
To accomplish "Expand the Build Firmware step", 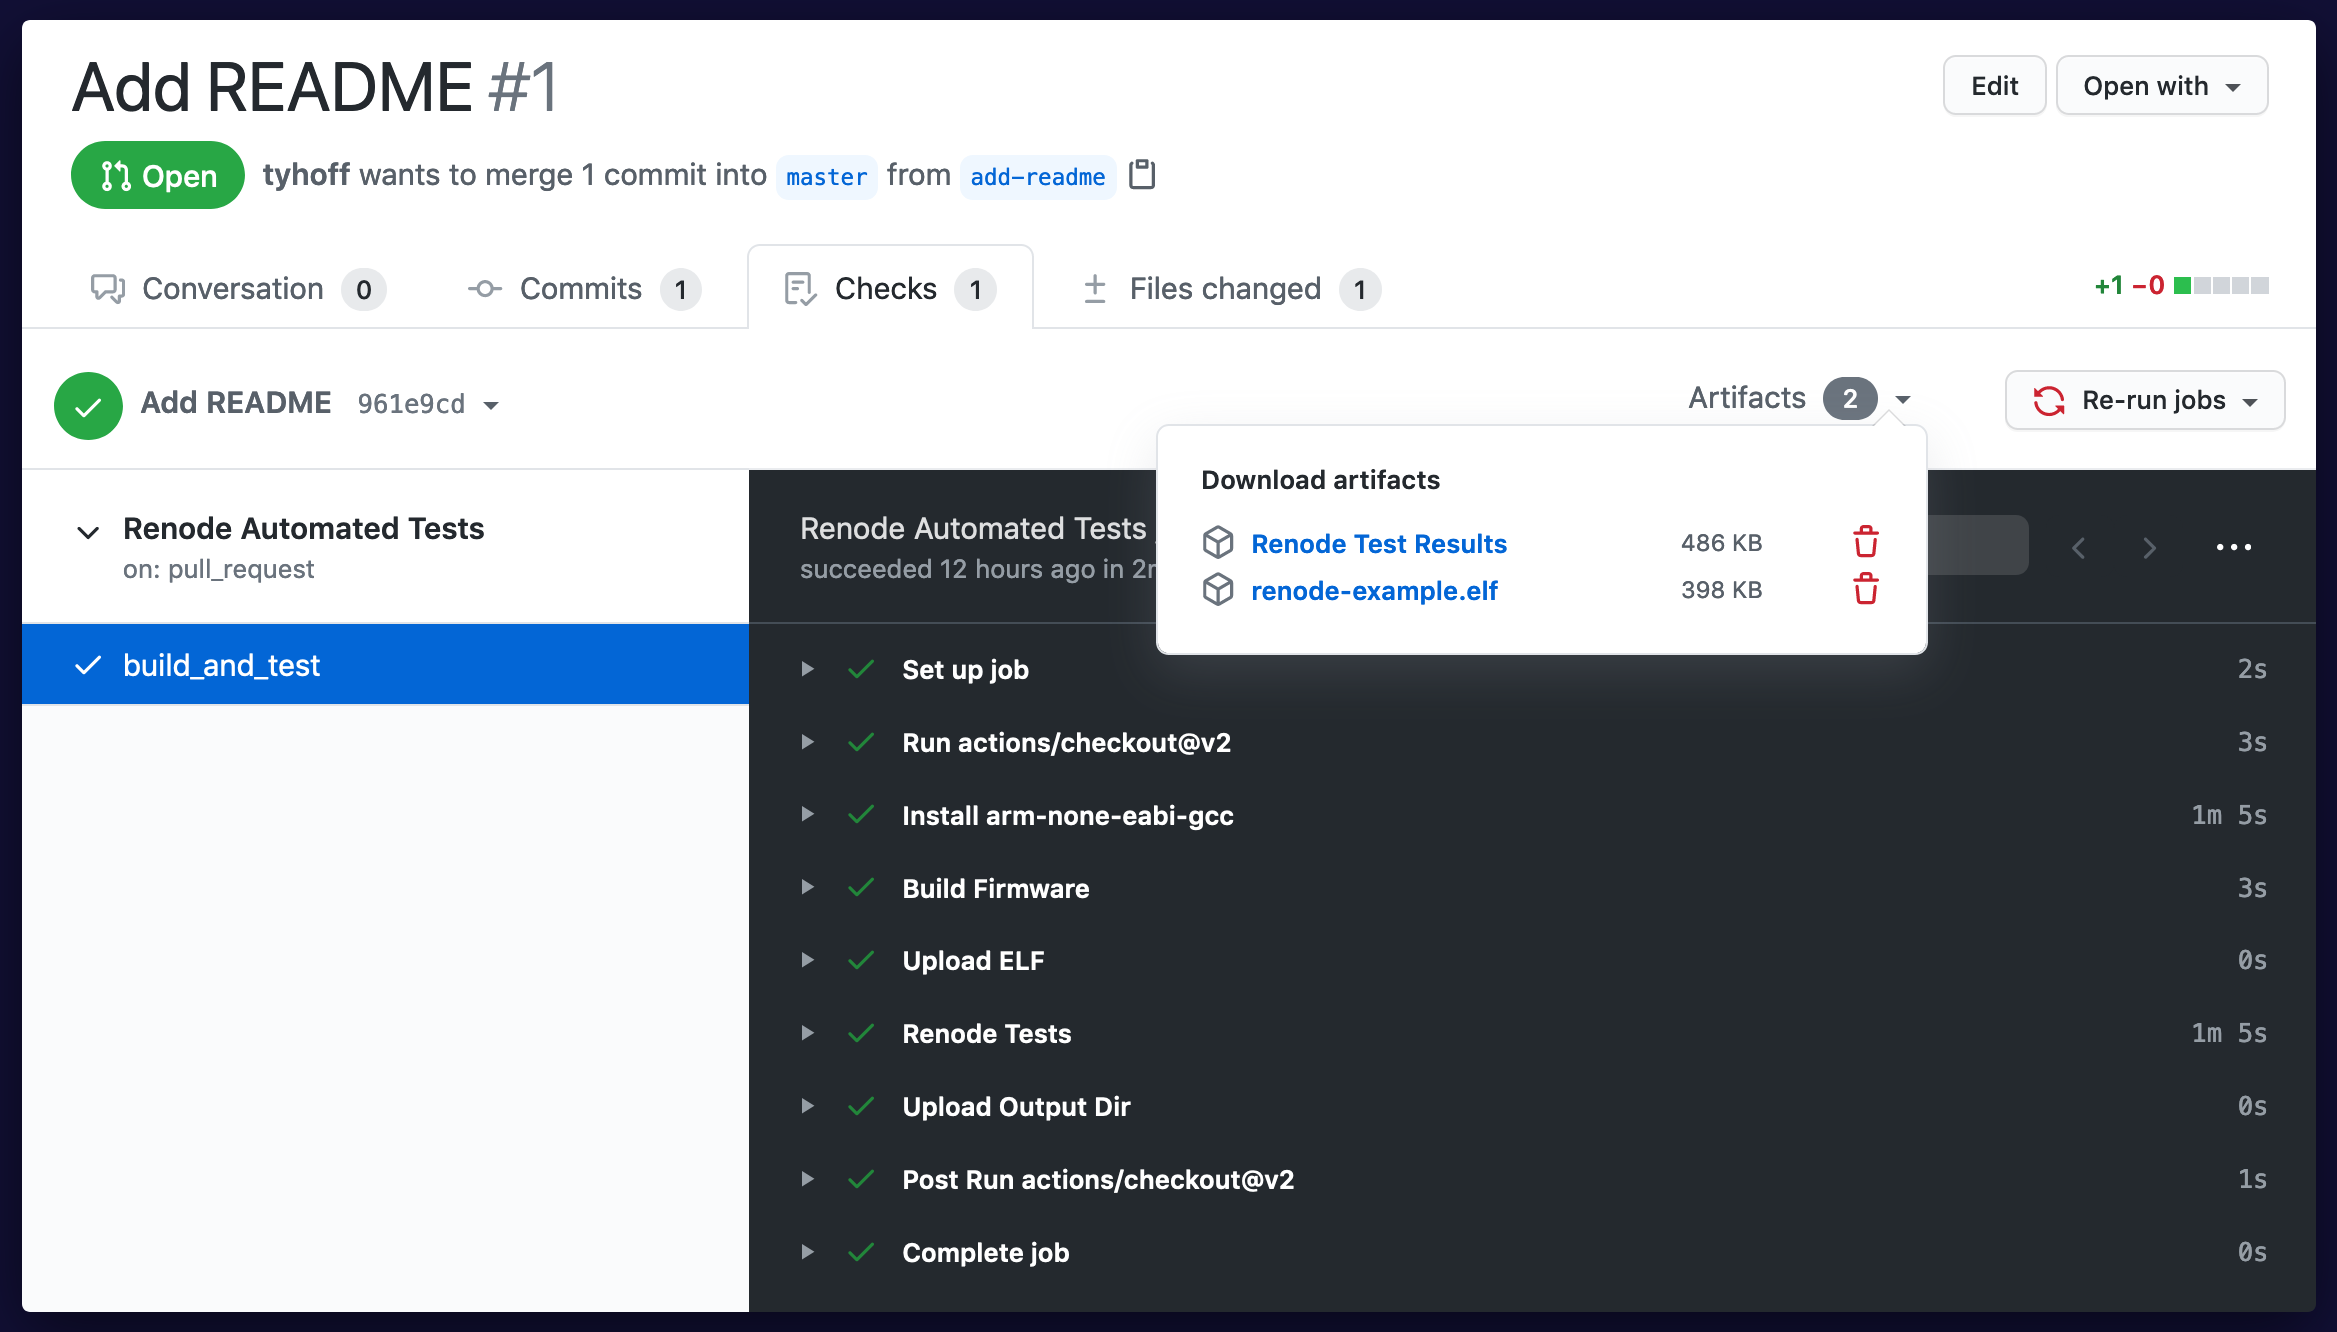I will click(807, 888).
